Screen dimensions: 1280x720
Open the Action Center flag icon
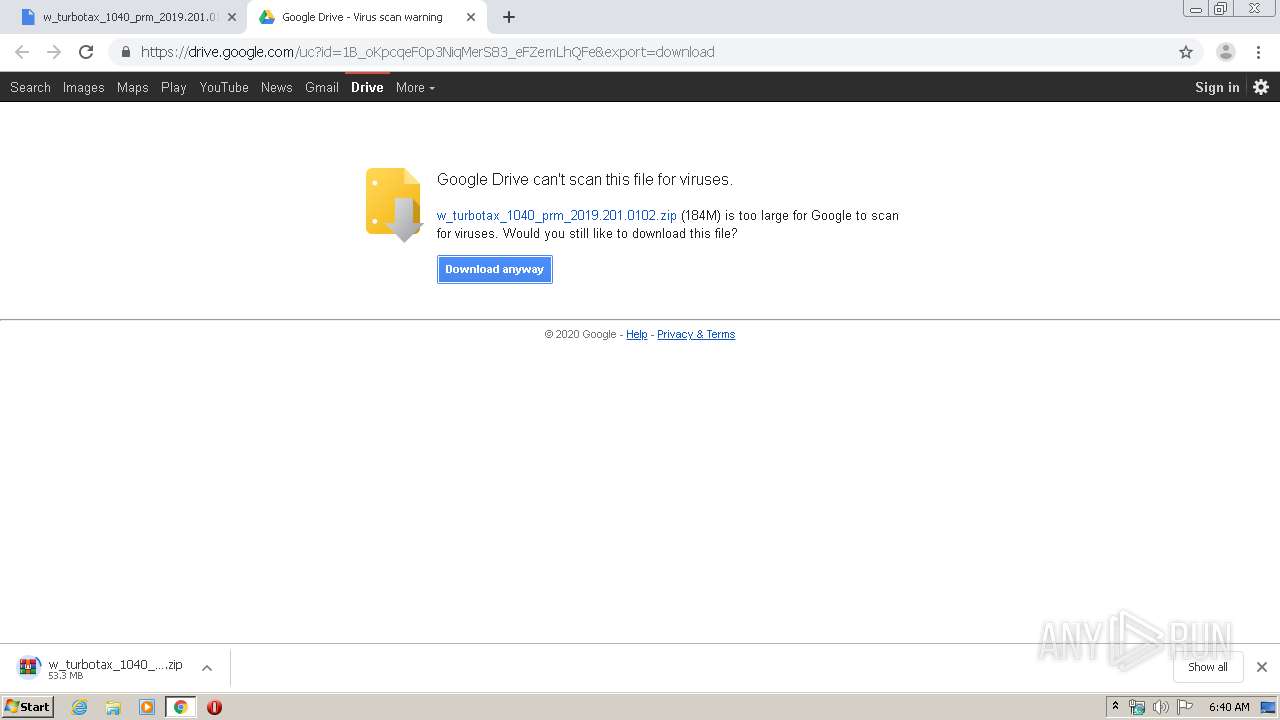pos(1185,707)
